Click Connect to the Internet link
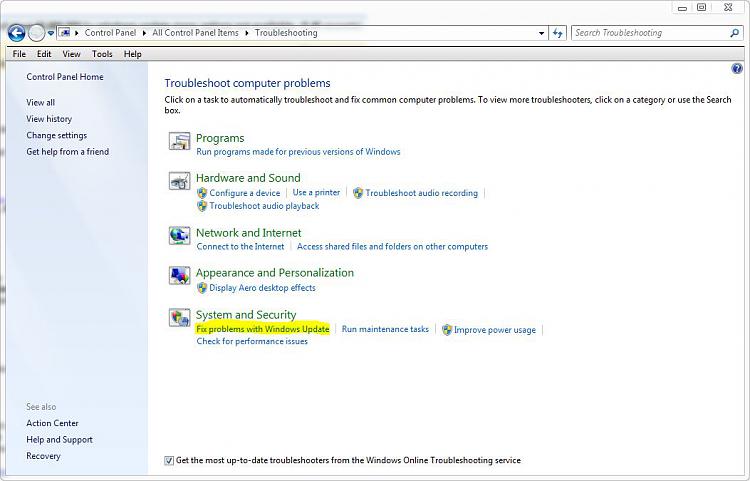The width and height of the screenshot is (750, 481). pyautogui.click(x=240, y=246)
